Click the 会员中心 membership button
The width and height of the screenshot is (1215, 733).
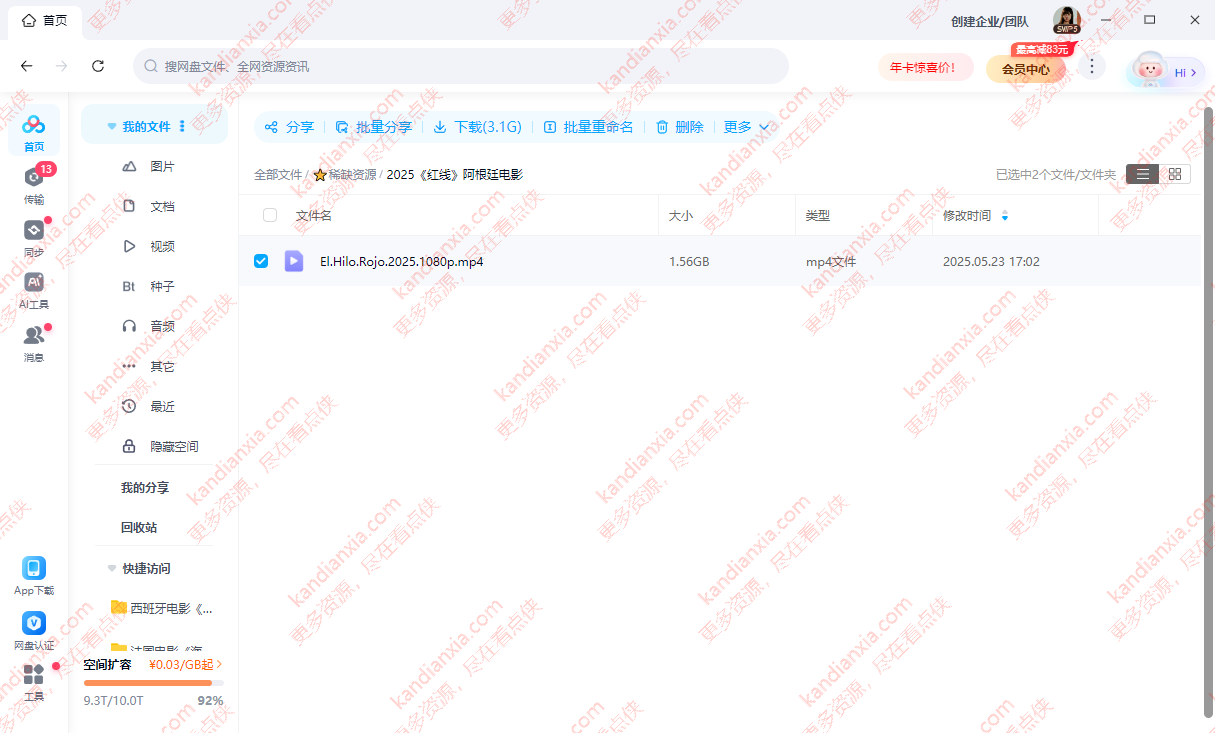[1025, 69]
